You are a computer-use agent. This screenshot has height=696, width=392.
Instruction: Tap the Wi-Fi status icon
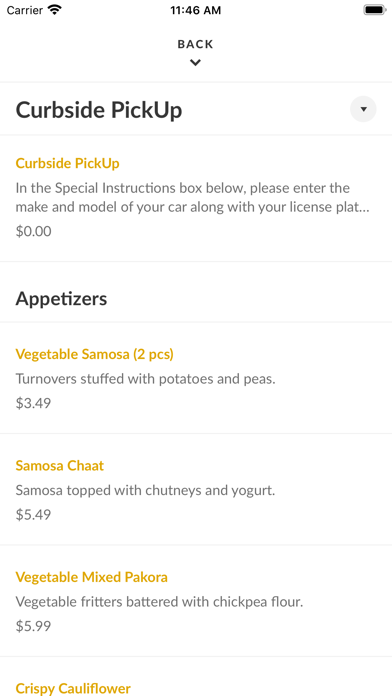[x=55, y=10]
